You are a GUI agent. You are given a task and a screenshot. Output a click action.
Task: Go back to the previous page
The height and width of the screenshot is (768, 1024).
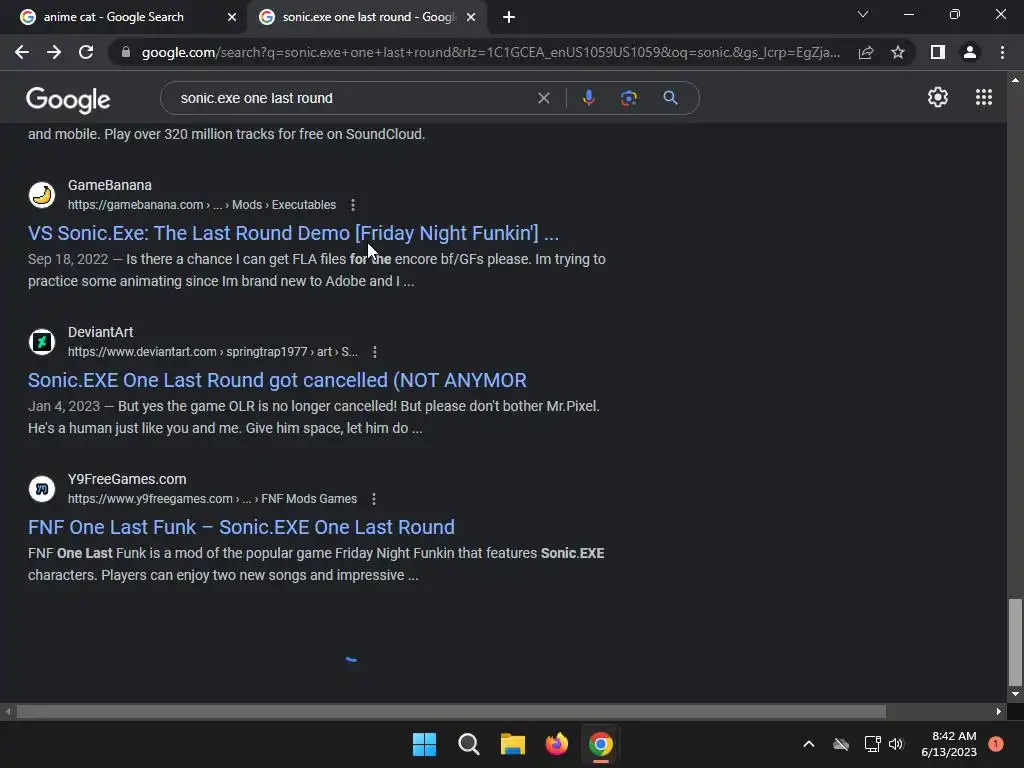click(22, 52)
